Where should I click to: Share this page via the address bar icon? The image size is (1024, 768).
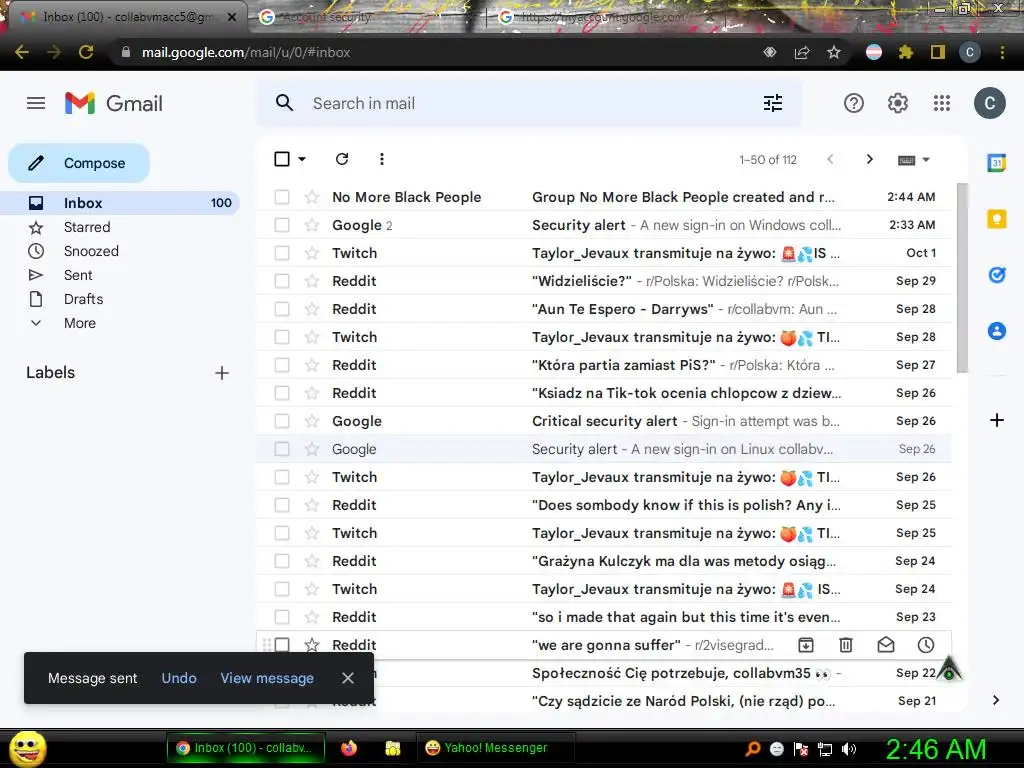coord(802,52)
